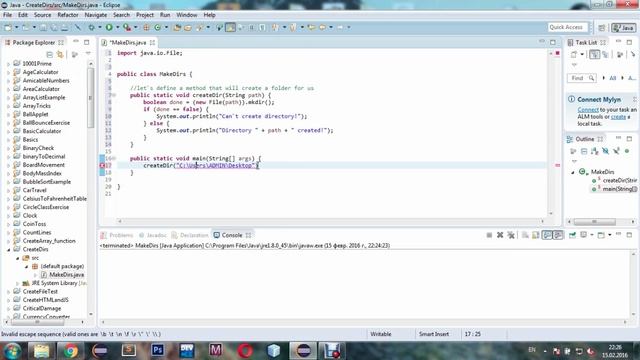Open the Source menu

point(42,15)
